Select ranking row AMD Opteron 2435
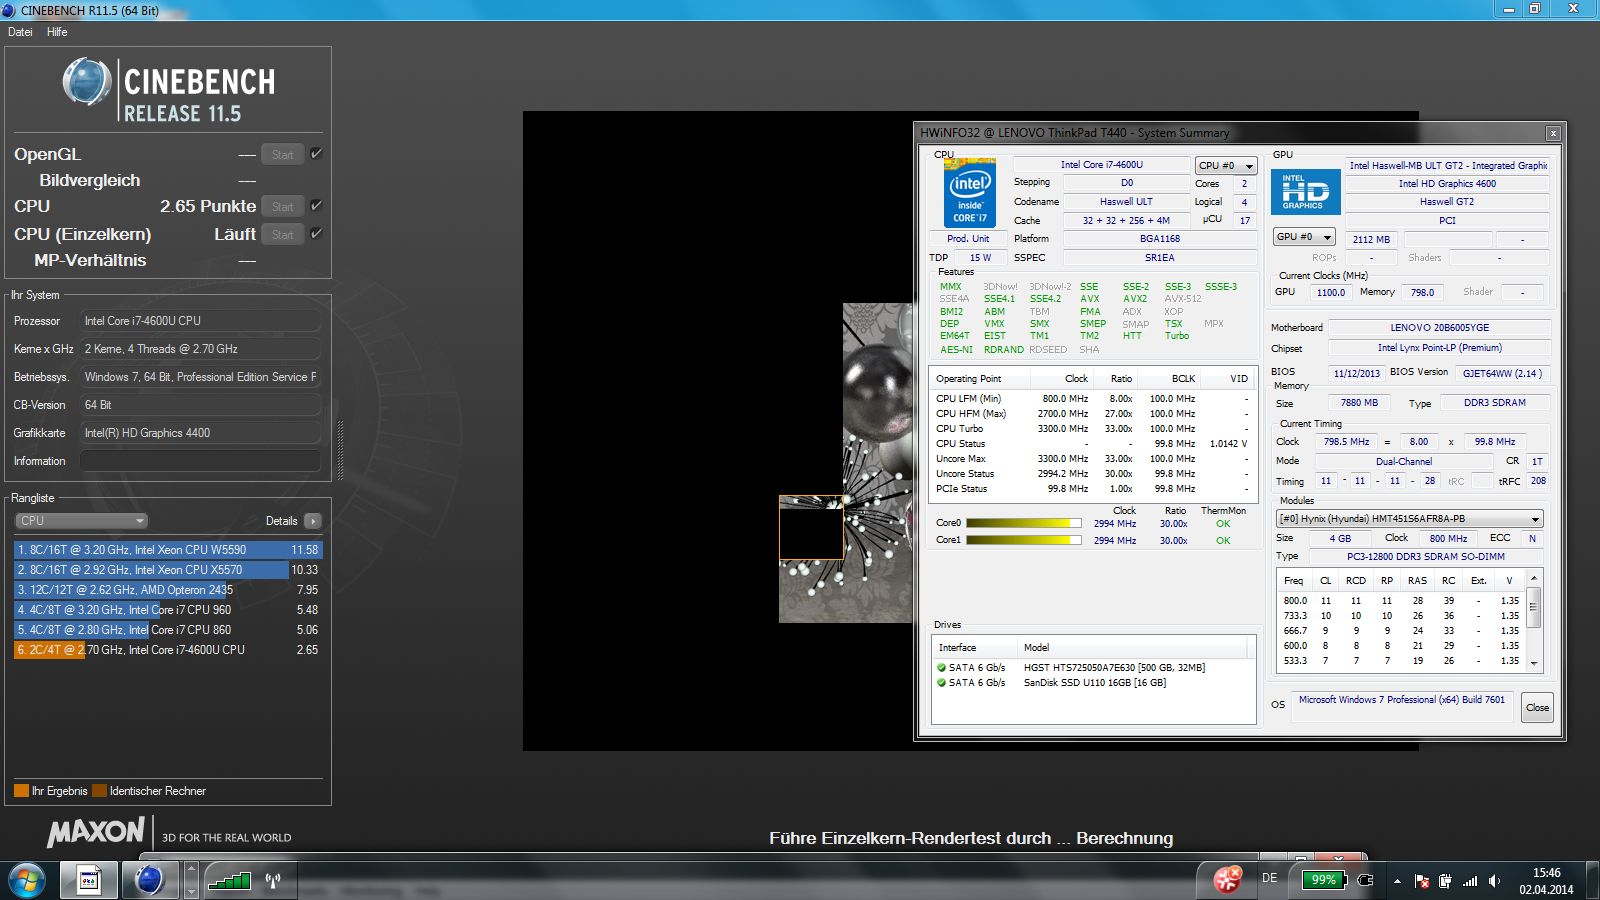1600x900 pixels. [x=168, y=590]
